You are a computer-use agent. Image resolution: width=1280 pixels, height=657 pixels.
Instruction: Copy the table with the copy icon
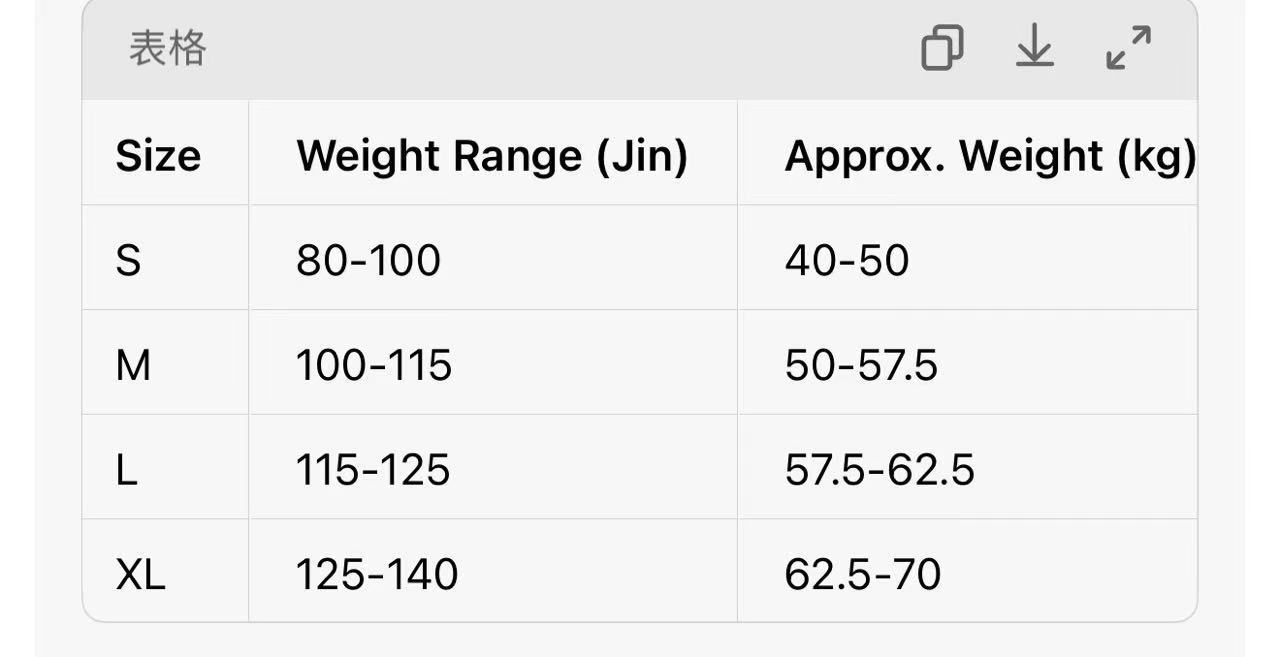942,48
